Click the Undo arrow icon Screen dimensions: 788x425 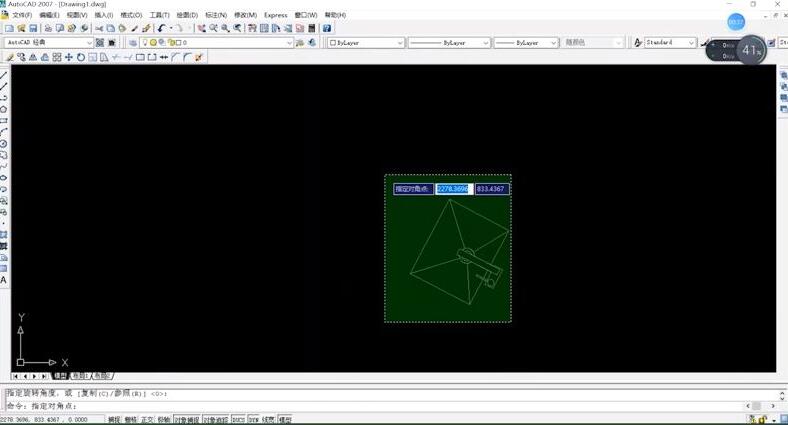(161, 29)
